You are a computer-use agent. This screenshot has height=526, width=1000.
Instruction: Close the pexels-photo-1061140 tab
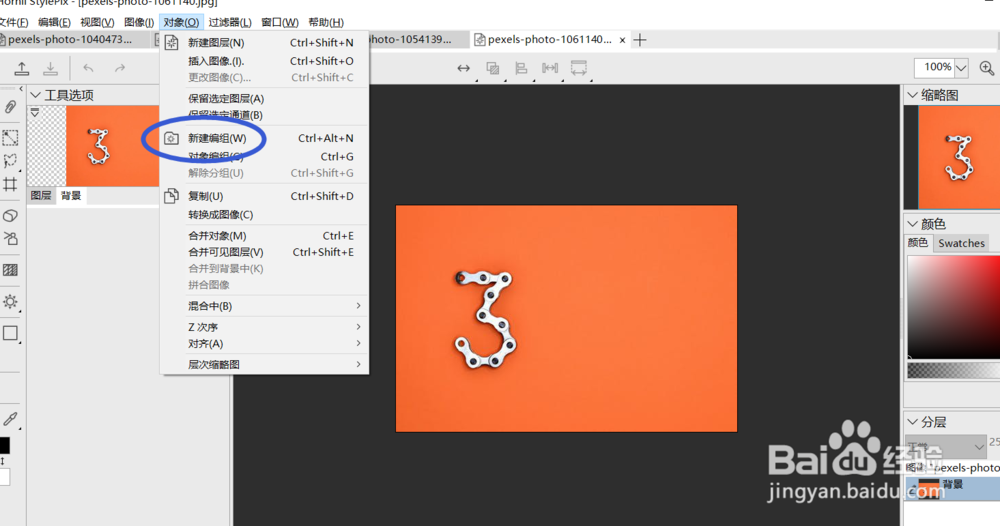click(622, 40)
